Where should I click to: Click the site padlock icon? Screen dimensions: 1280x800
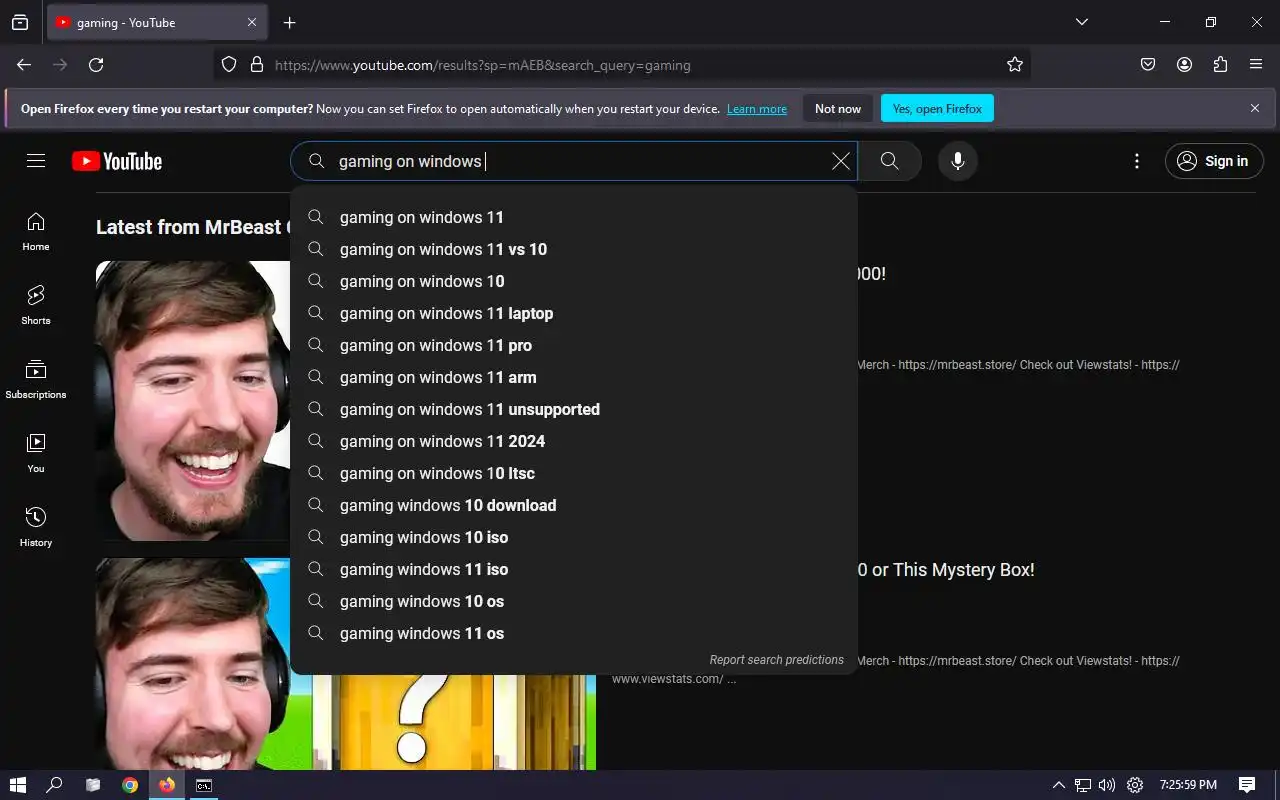pos(257,65)
